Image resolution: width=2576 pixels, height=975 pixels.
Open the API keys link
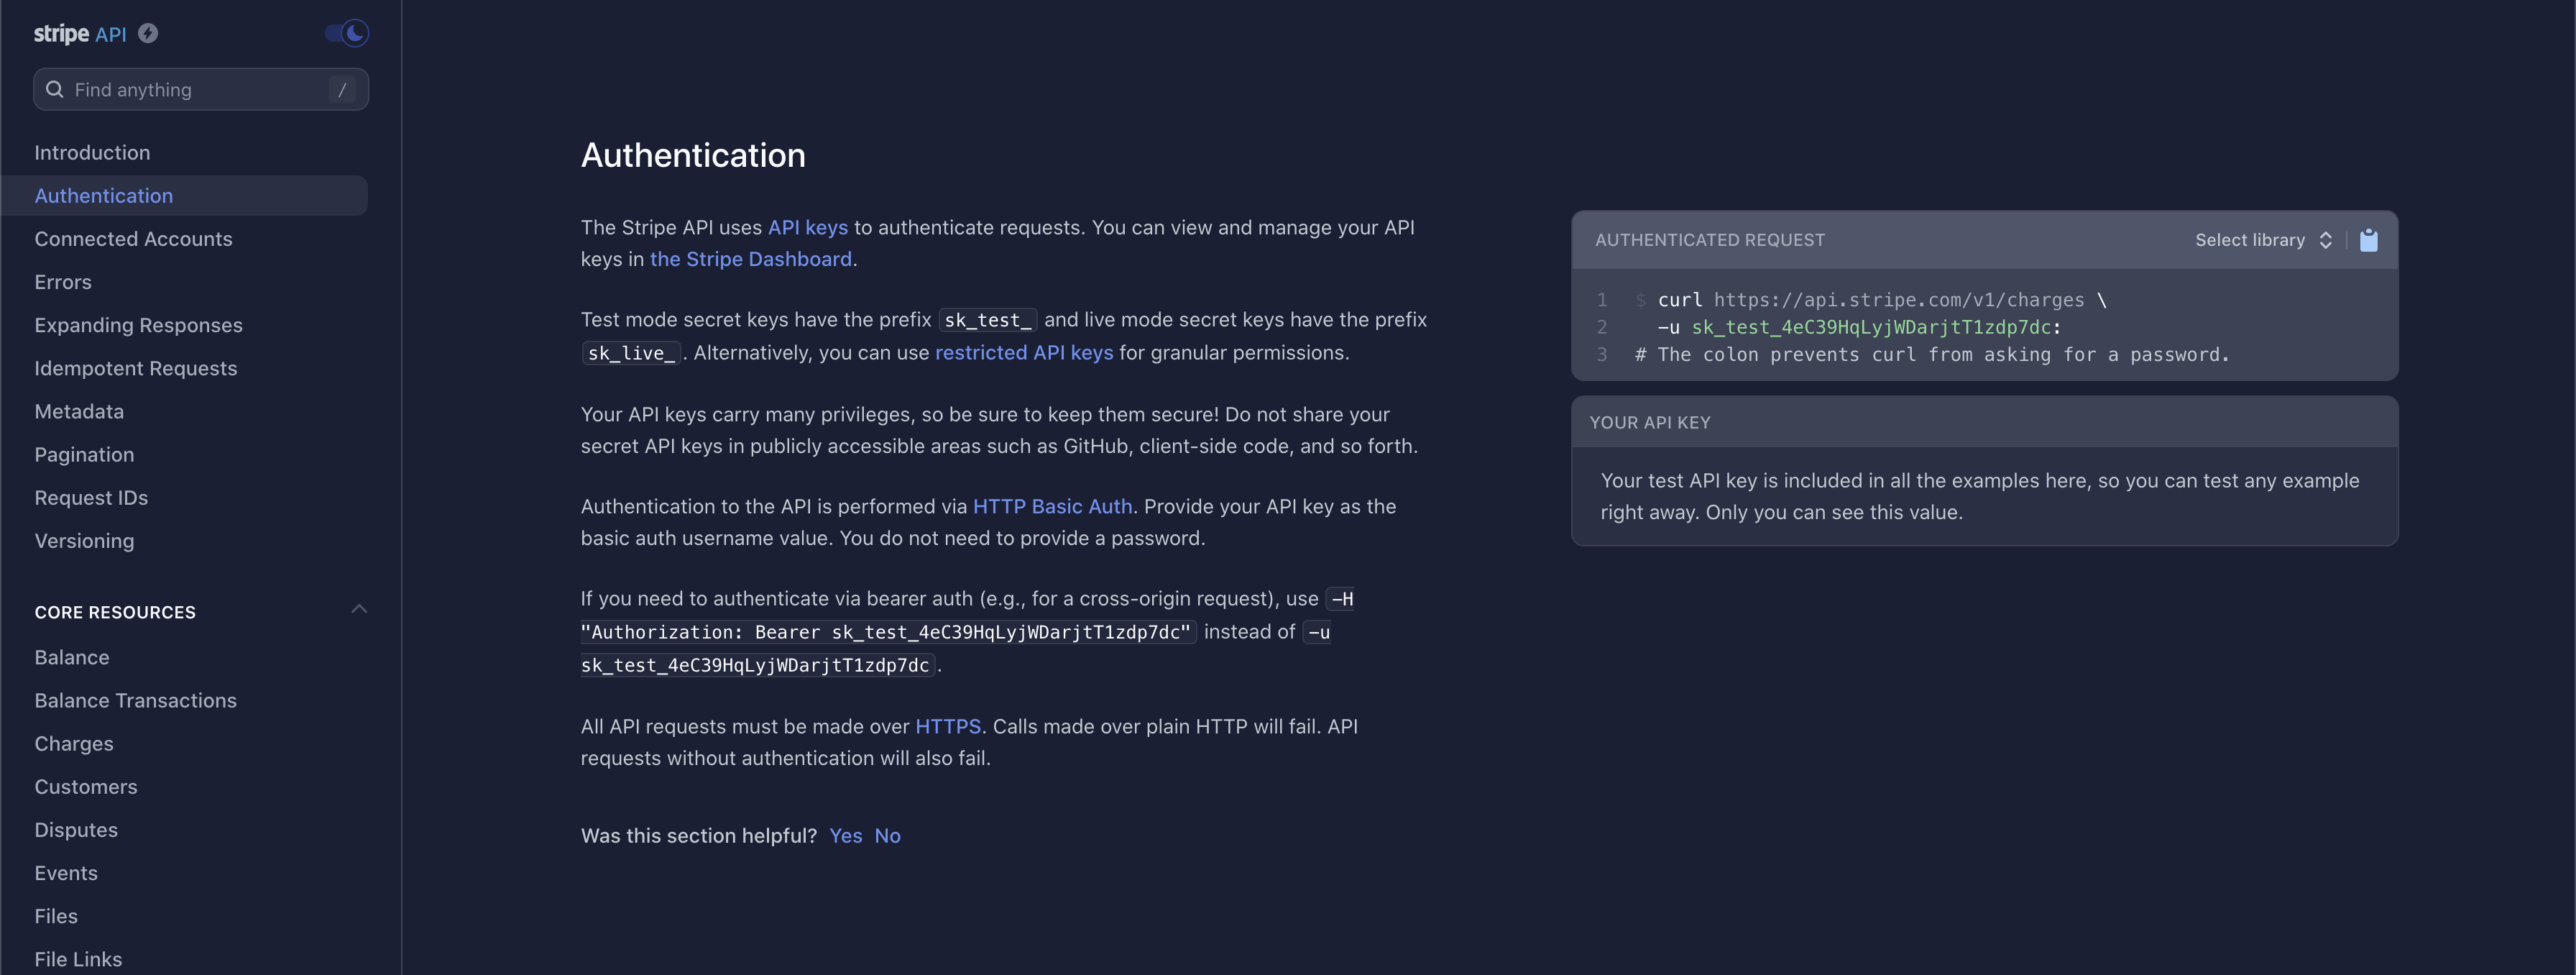(x=807, y=228)
